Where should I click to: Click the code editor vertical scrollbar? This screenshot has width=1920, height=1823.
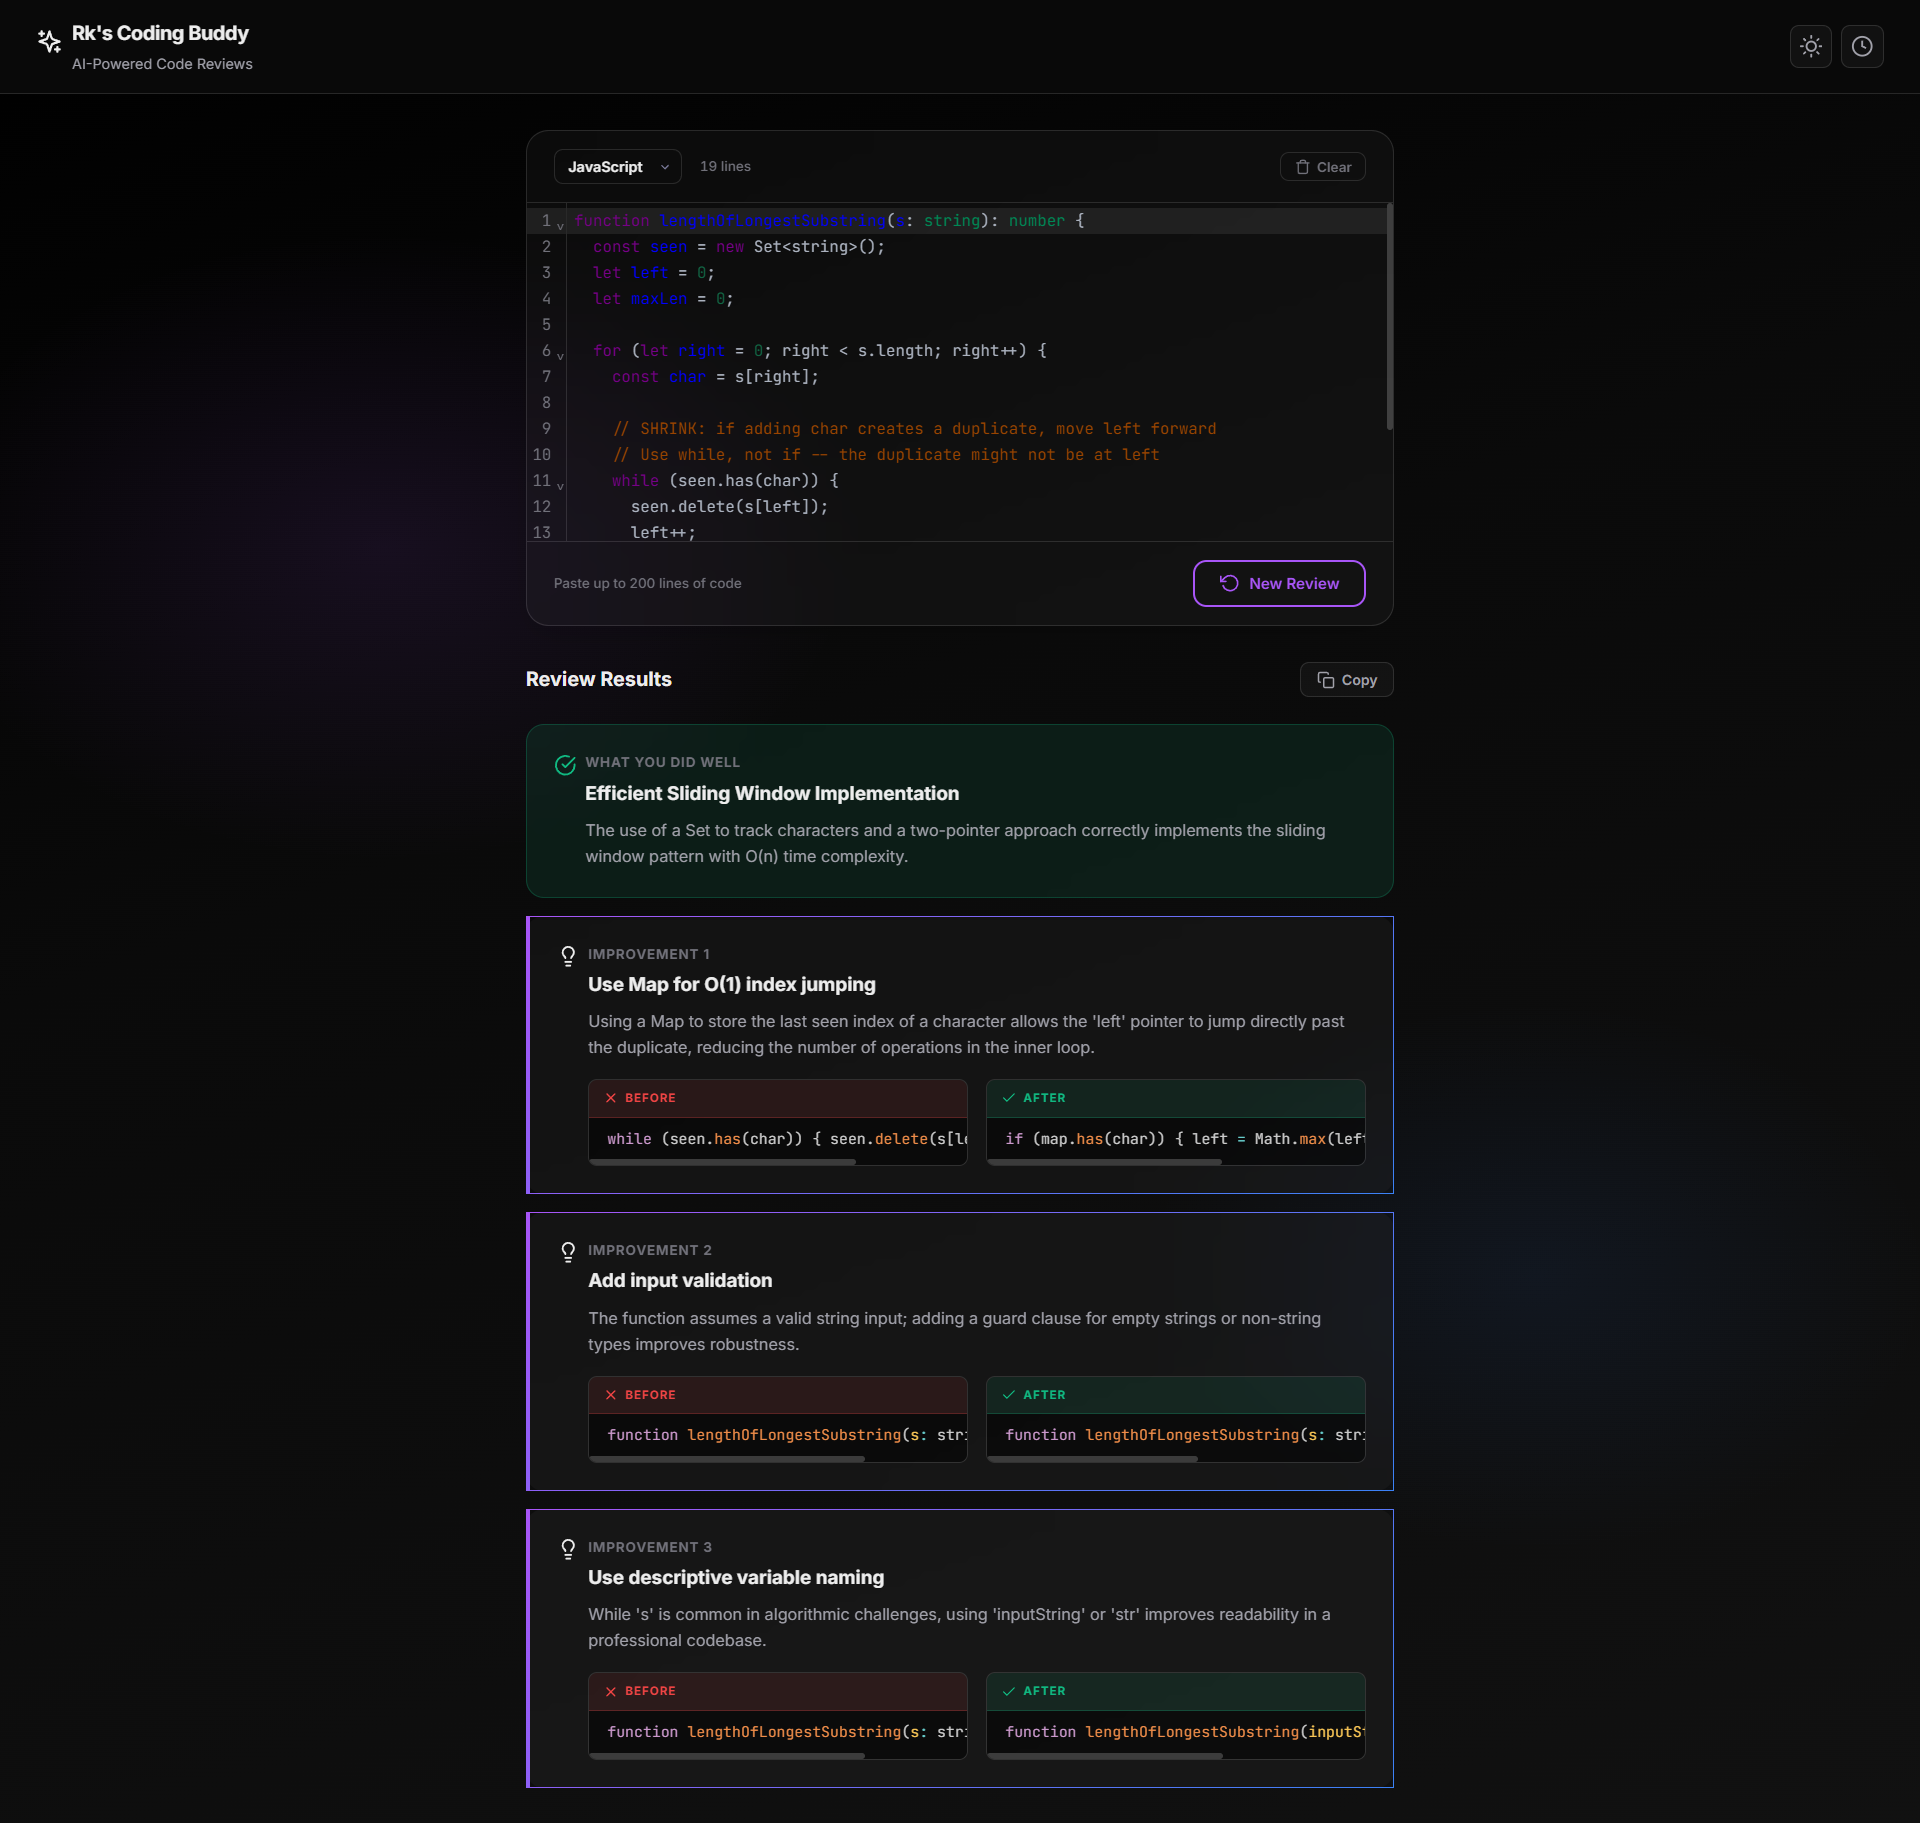[x=1389, y=317]
